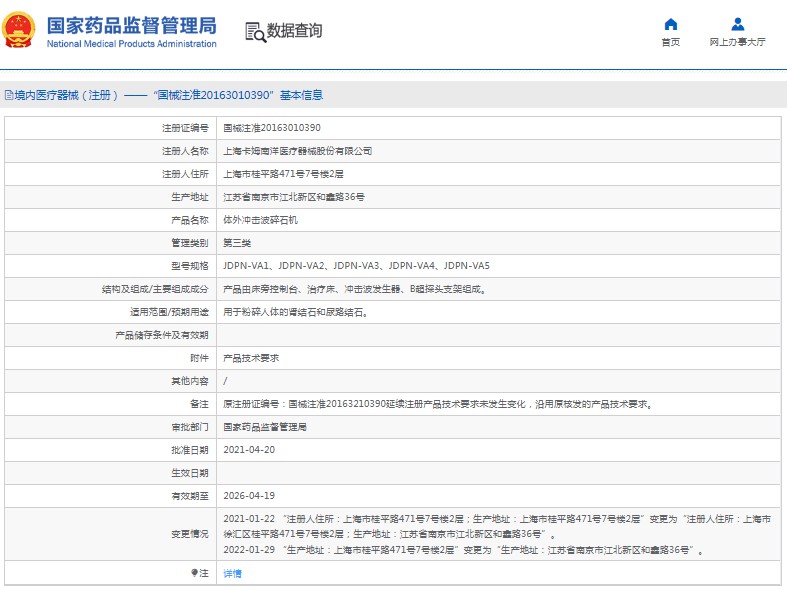Click the 型号规格 row label

(x=190, y=266)
